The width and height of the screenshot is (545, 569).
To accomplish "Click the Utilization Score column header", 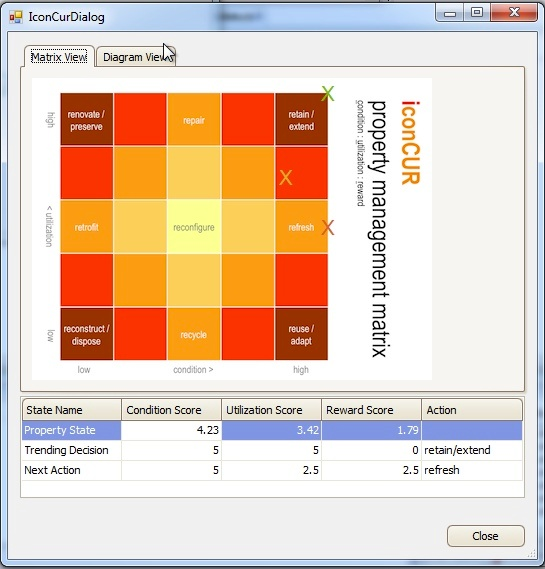I will (271, 410).
